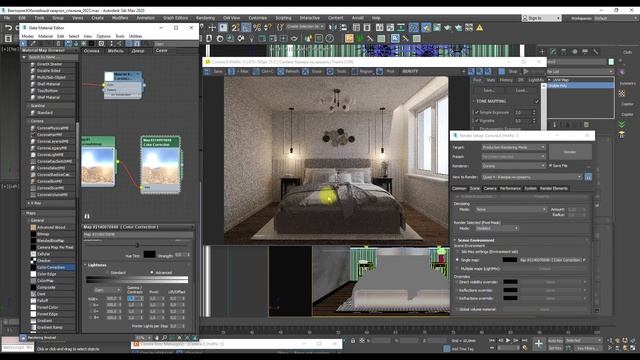Toggle the Percent Snap icon

257,28
